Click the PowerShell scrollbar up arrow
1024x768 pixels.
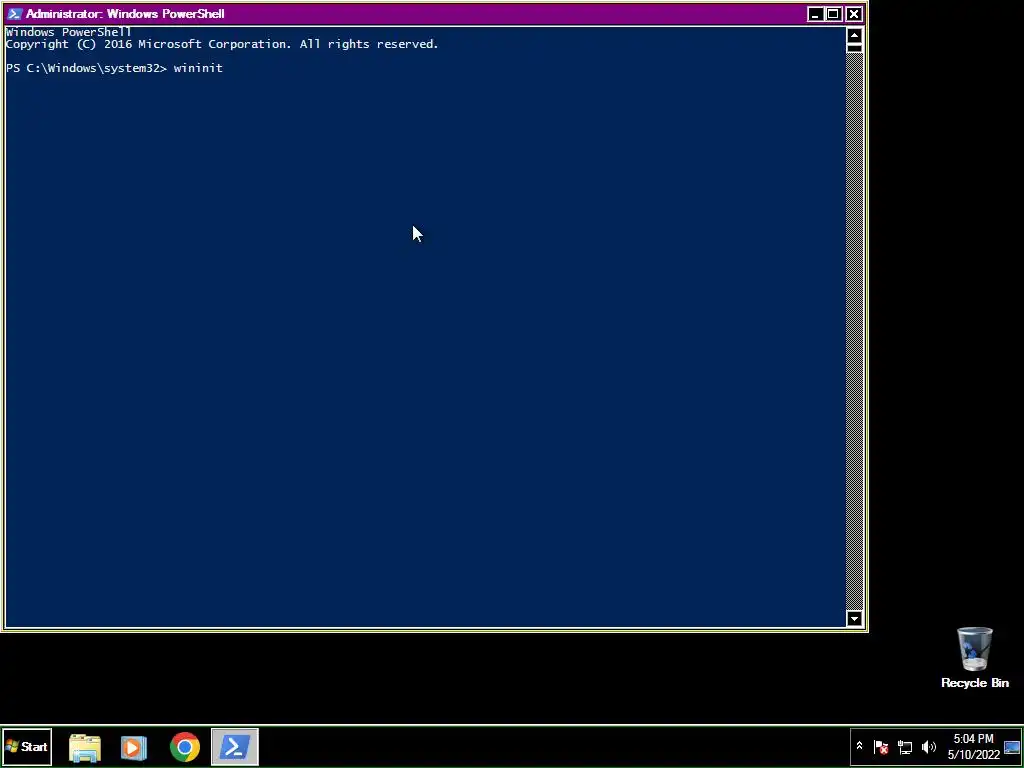tap(854, 35)
